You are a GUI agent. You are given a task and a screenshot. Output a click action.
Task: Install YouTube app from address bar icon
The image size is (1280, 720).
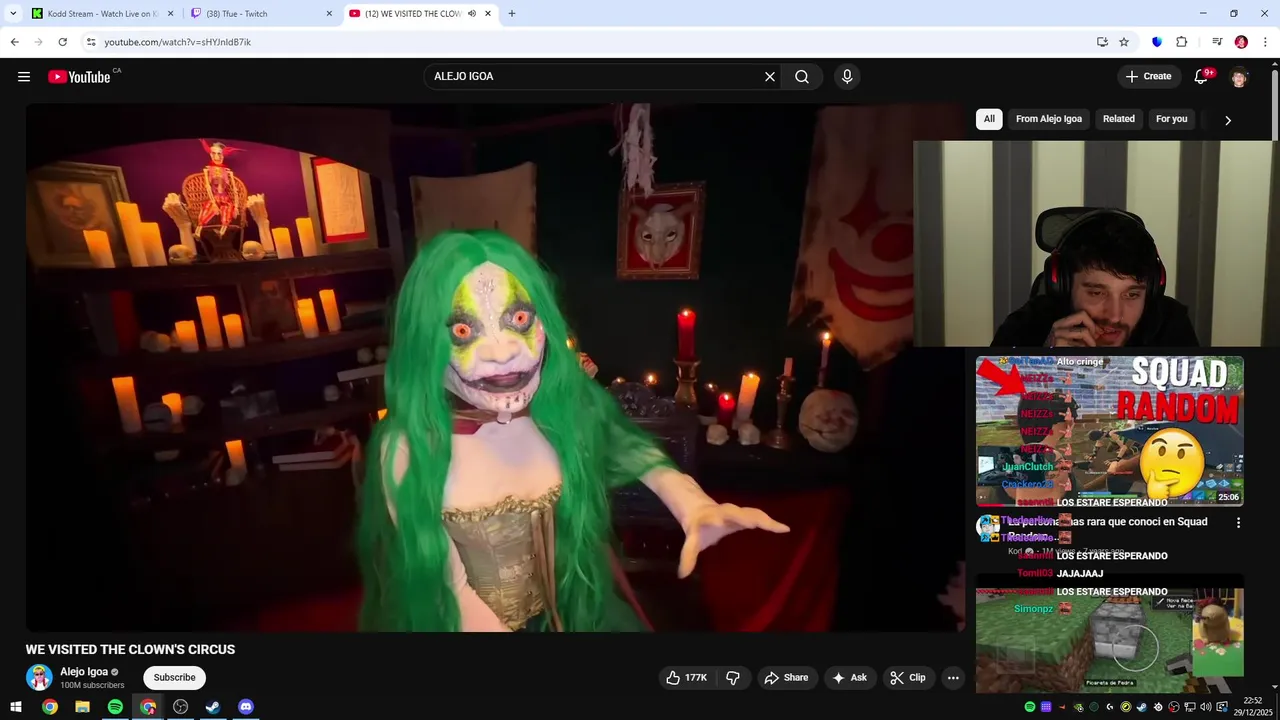pyautogui.click(x=1102, y=42)
